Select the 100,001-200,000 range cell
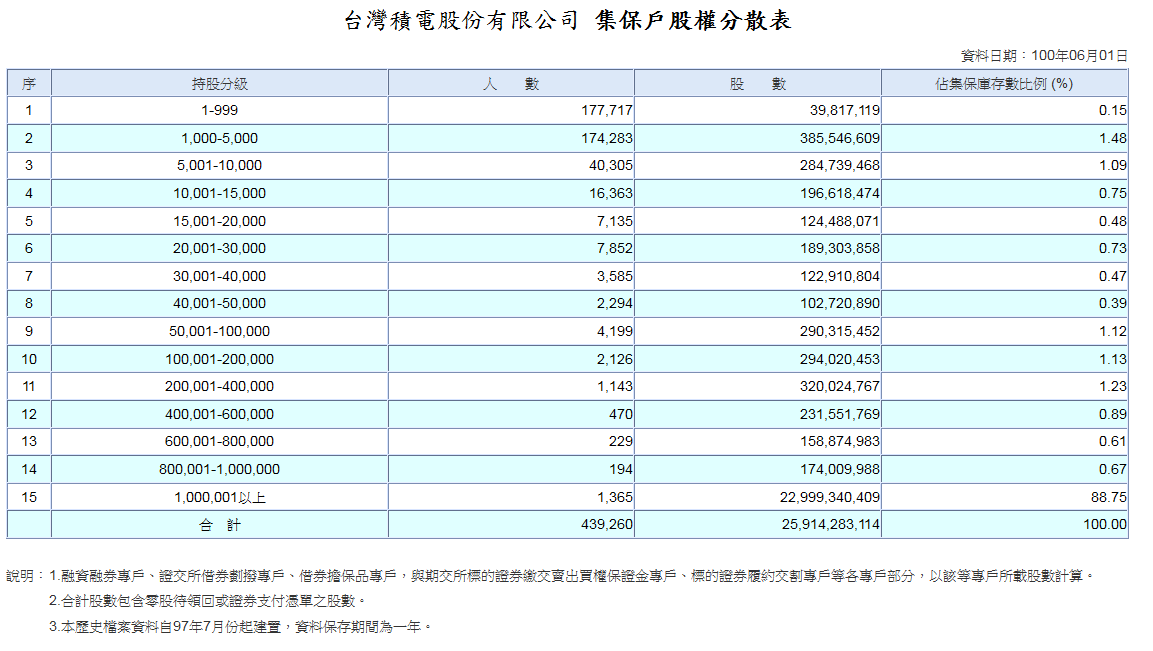Screen dimensions: 1153x651 (219, 360)
